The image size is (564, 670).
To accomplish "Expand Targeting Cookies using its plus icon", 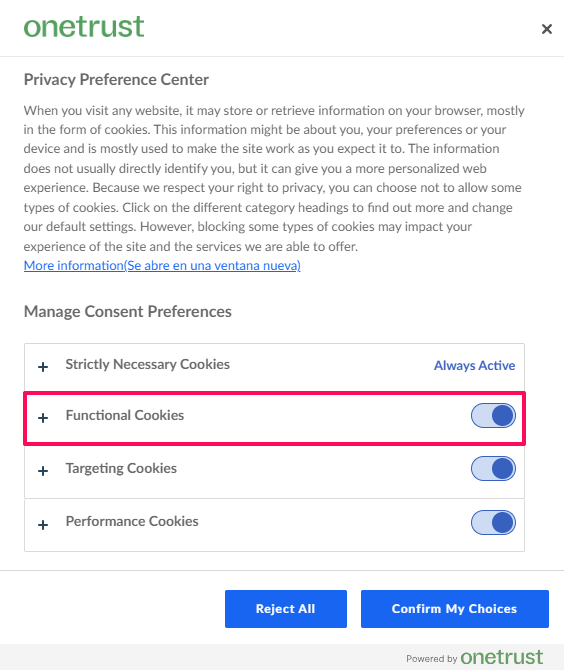I will pos(43,470).
